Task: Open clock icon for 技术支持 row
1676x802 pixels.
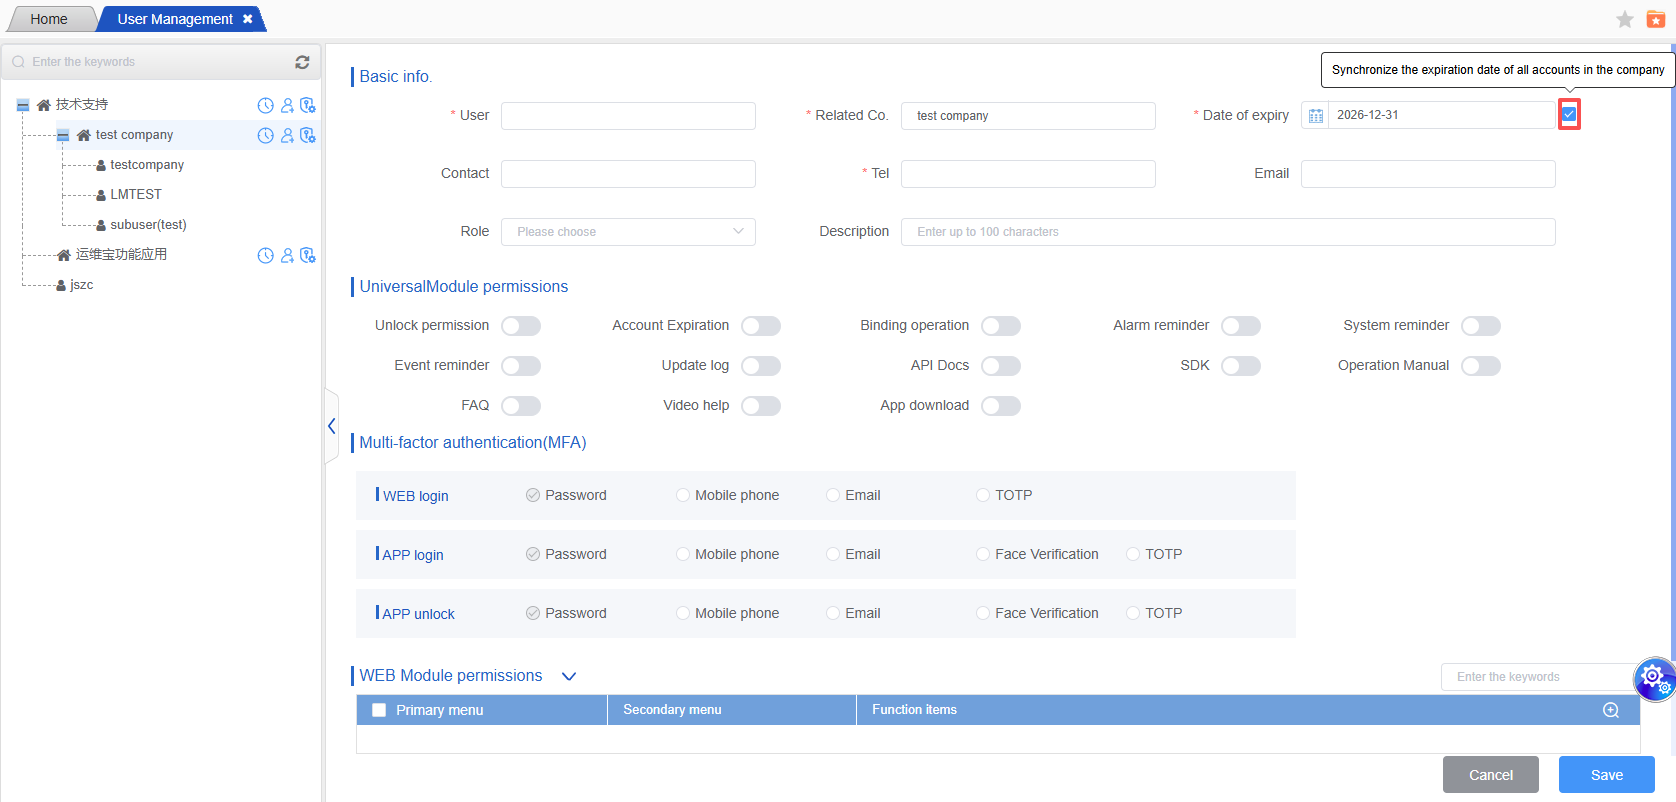Action: (x=265, y=105)
